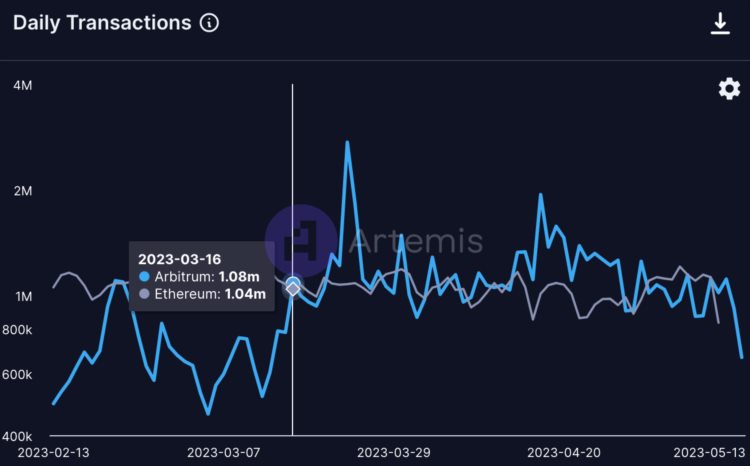Open chart settings via the gear icon
Viewport: 750px width, 466px height.
729,89
